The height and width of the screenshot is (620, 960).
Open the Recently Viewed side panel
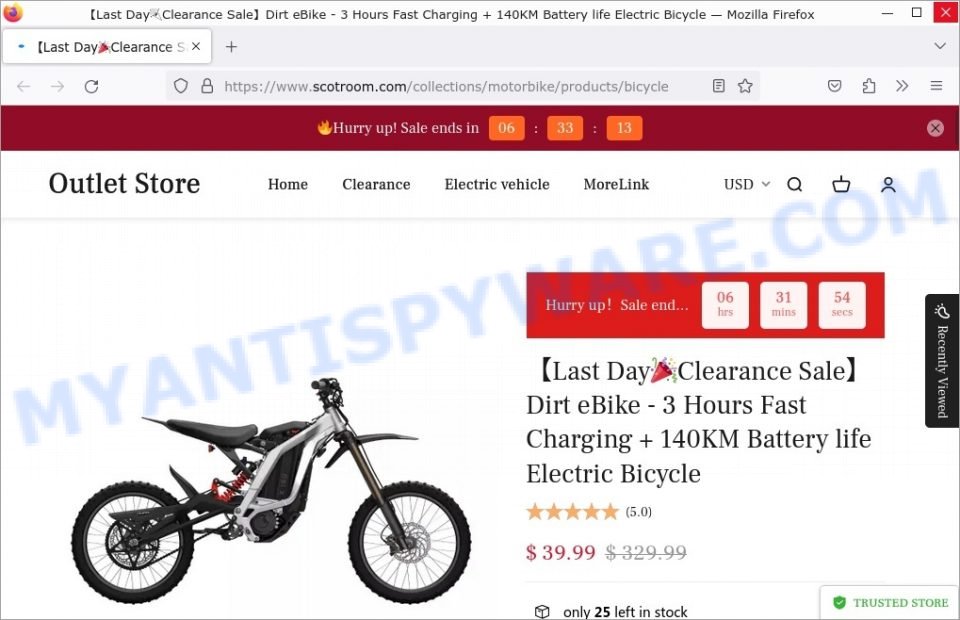click(x=942, y=361)
